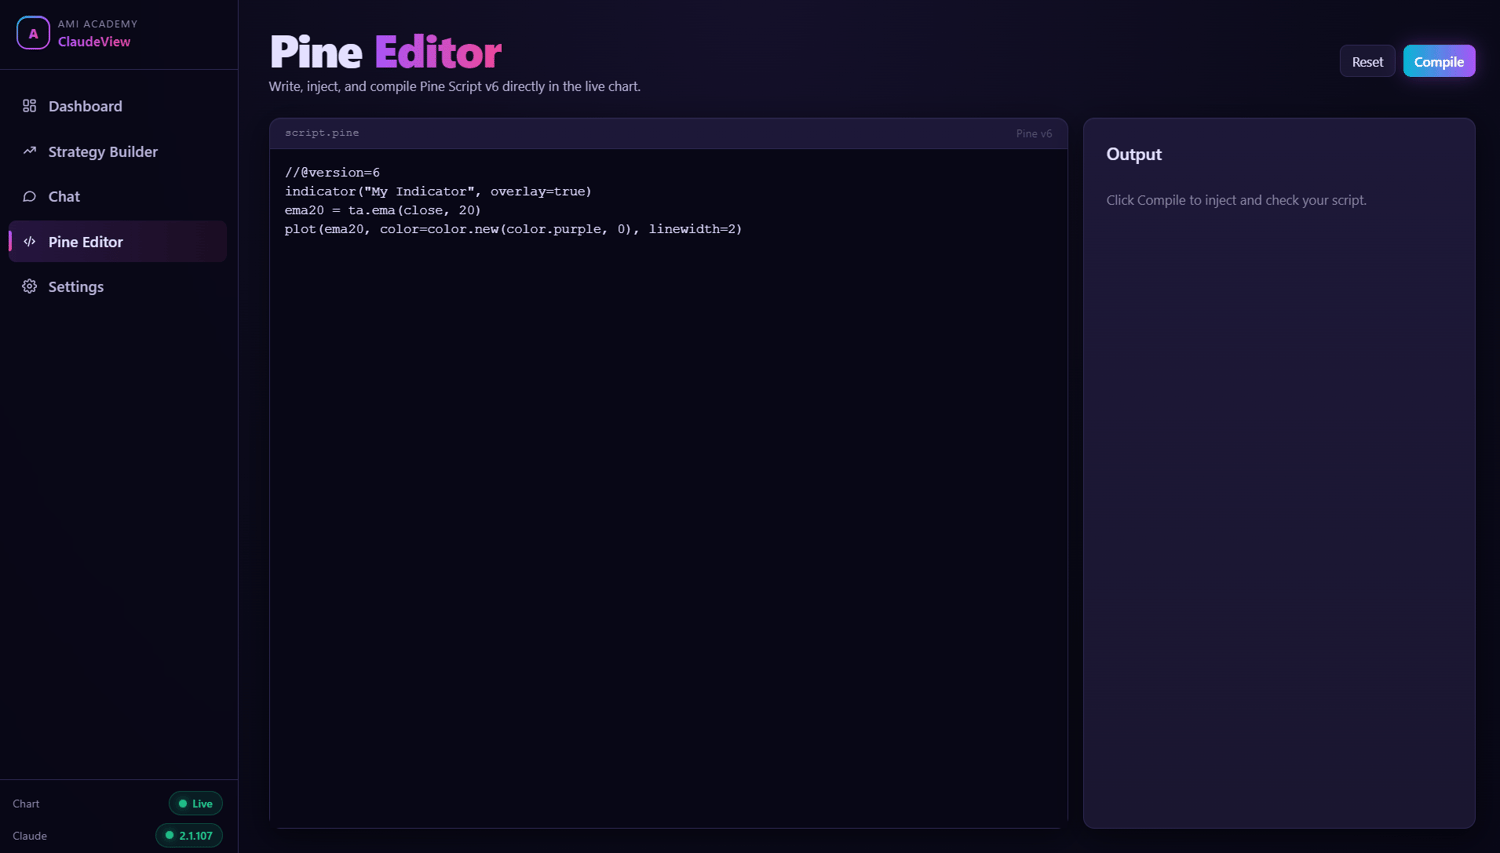Reset the script editor
This screenshot has width=1500, height=853.
pyautogui.click(x=1367, y=61)
